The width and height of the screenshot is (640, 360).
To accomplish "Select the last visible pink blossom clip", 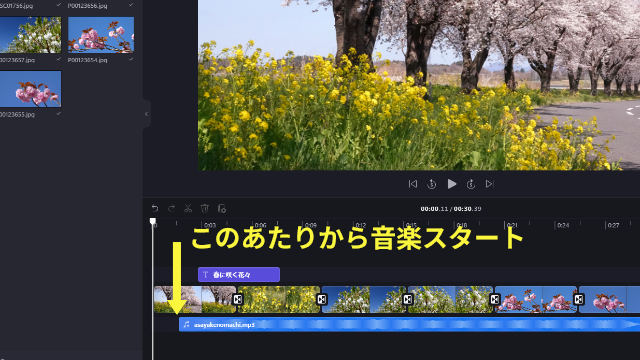I will tap(609, 300).
